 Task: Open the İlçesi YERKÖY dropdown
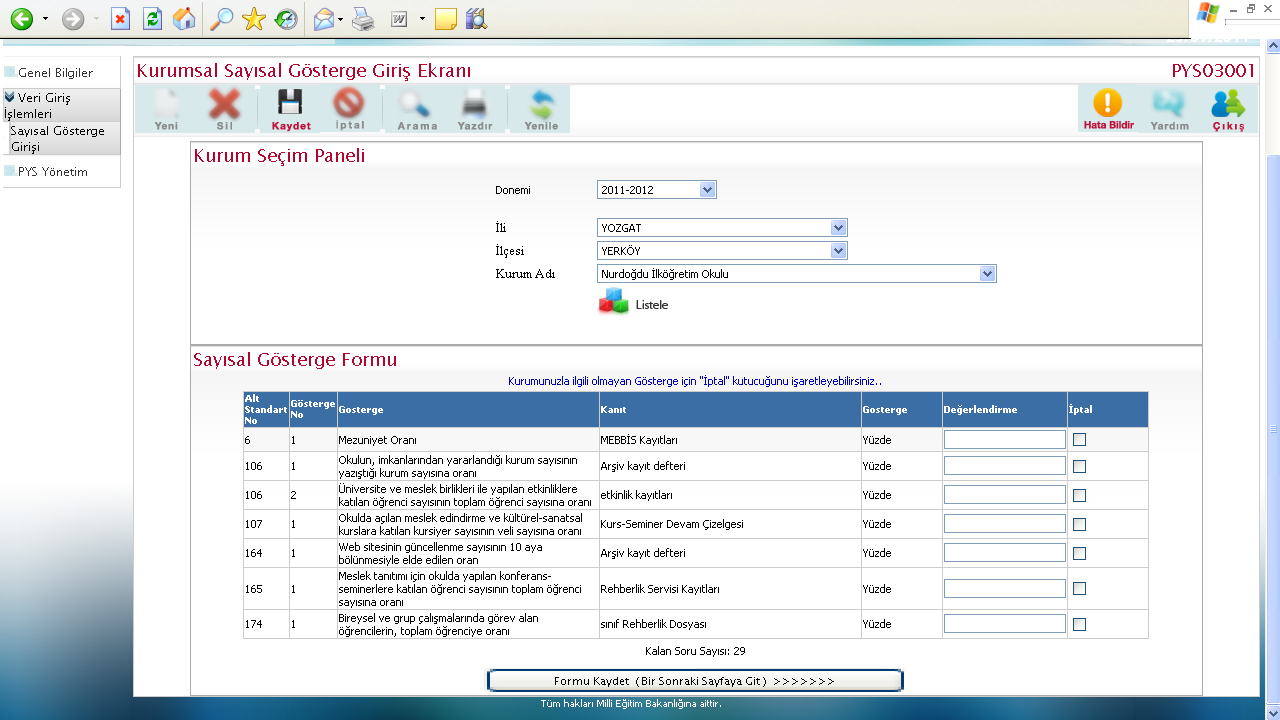pyautogui.click(x=722, y=251)
